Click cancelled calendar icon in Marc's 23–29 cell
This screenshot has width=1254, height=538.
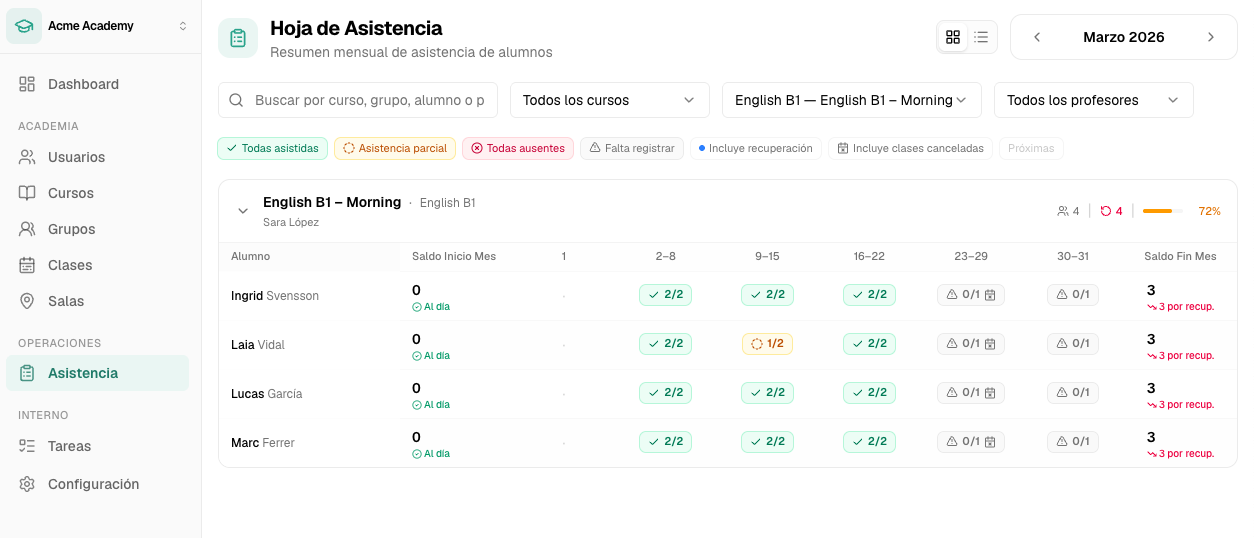click(990, 442)
